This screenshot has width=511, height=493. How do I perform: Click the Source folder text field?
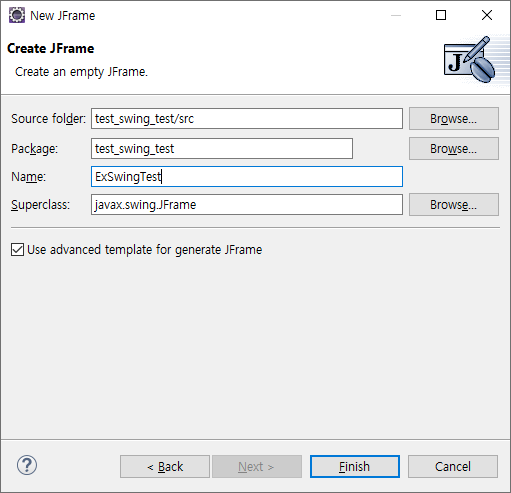[x=247, y=119]
